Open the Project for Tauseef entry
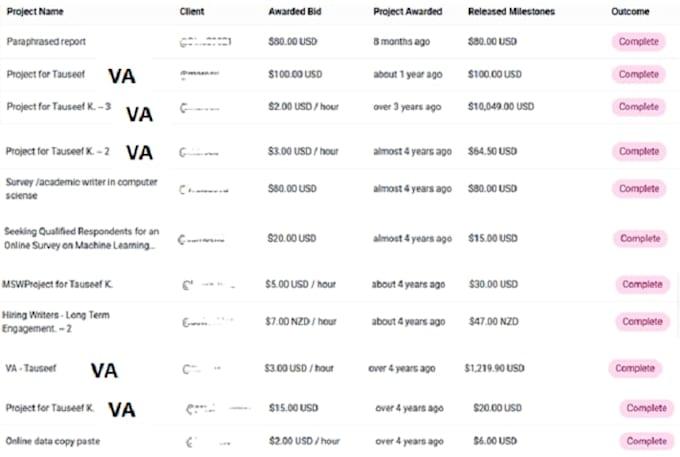The image size is (680, 457). click(46, 74)
